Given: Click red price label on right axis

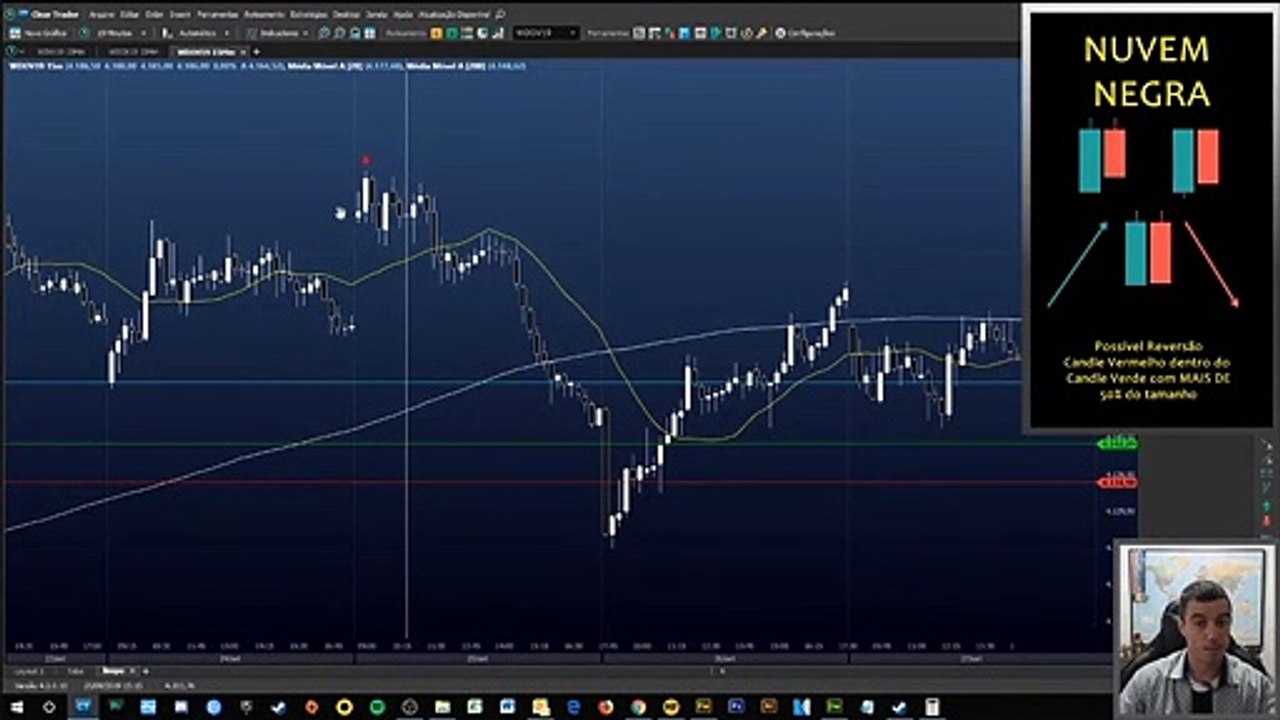Looking at the screenshot, I should tap(1117, 483).
